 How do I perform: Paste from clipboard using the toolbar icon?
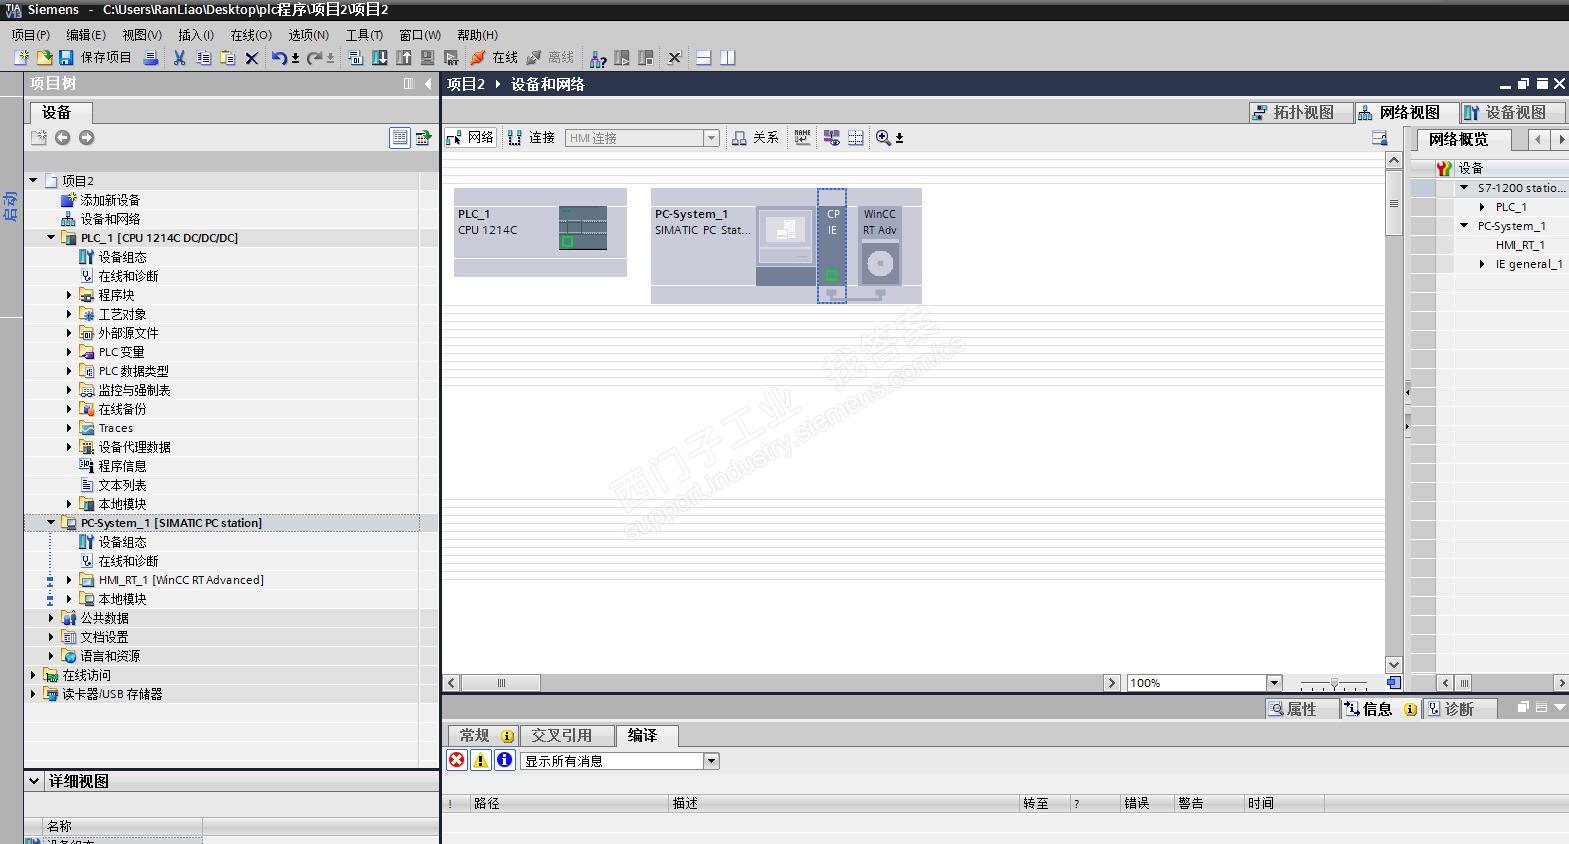click(x=227, y=58)
